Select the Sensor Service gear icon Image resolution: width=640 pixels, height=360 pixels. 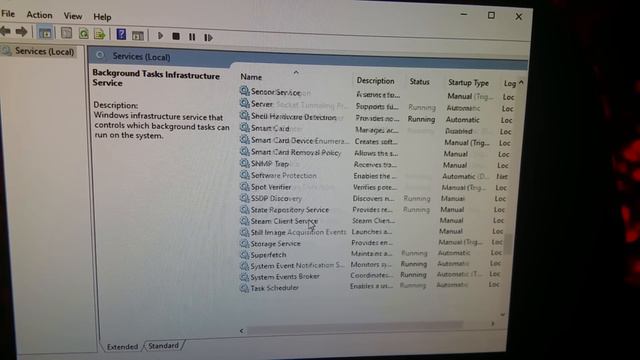click(x=244, y=91)
